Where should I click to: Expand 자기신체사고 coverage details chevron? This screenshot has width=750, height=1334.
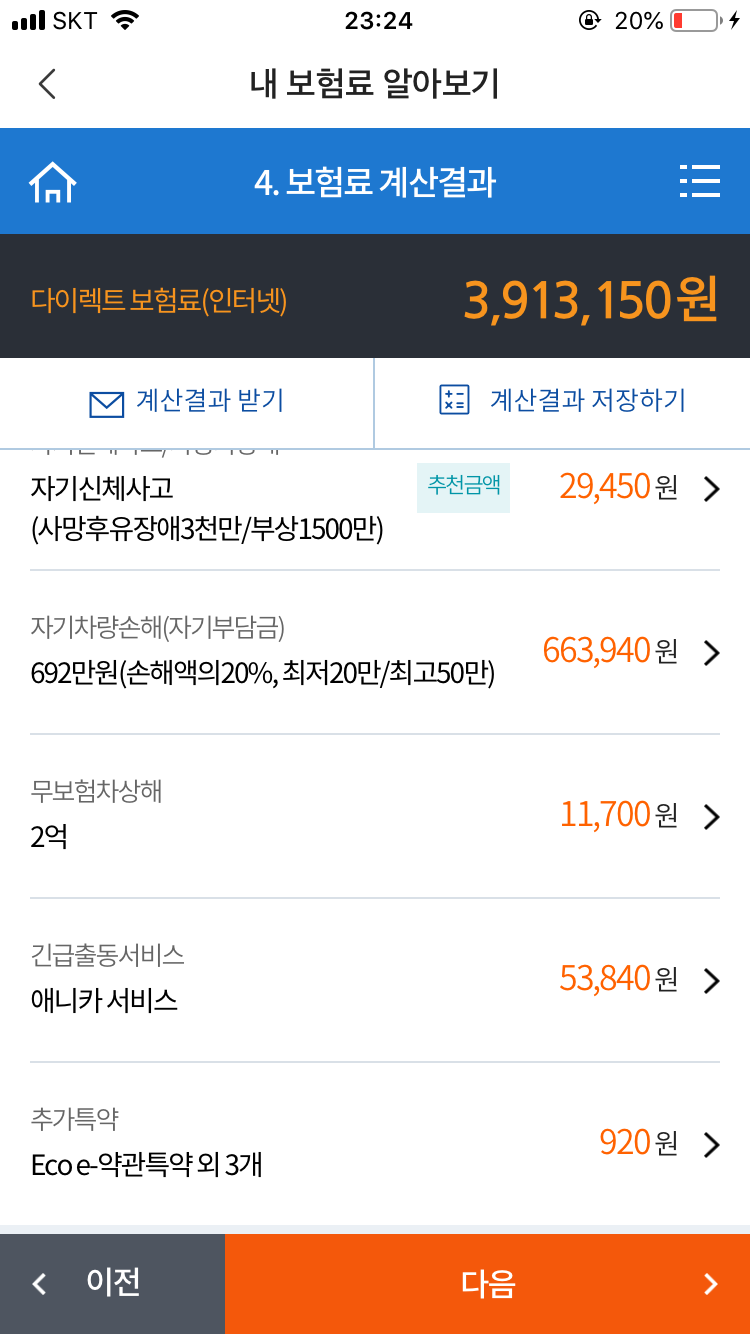tap(711, 489)
